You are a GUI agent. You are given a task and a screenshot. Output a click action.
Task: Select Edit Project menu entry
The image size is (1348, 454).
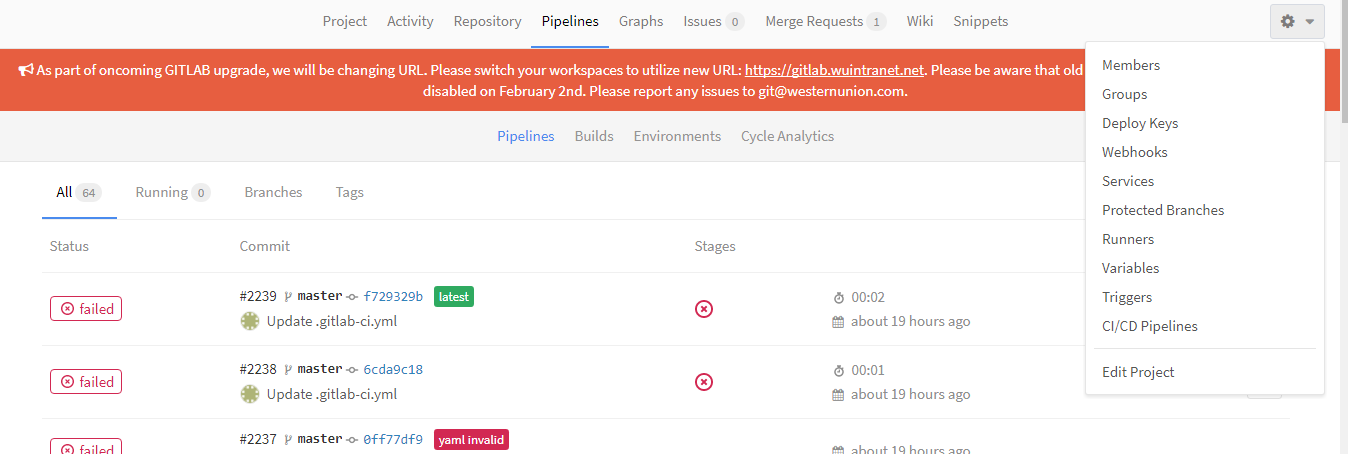click(1138, 372)
